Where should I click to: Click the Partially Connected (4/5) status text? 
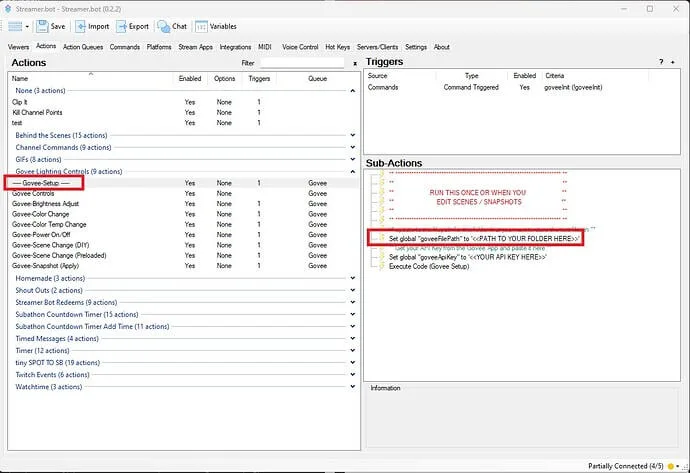click(x=626, y=466)
